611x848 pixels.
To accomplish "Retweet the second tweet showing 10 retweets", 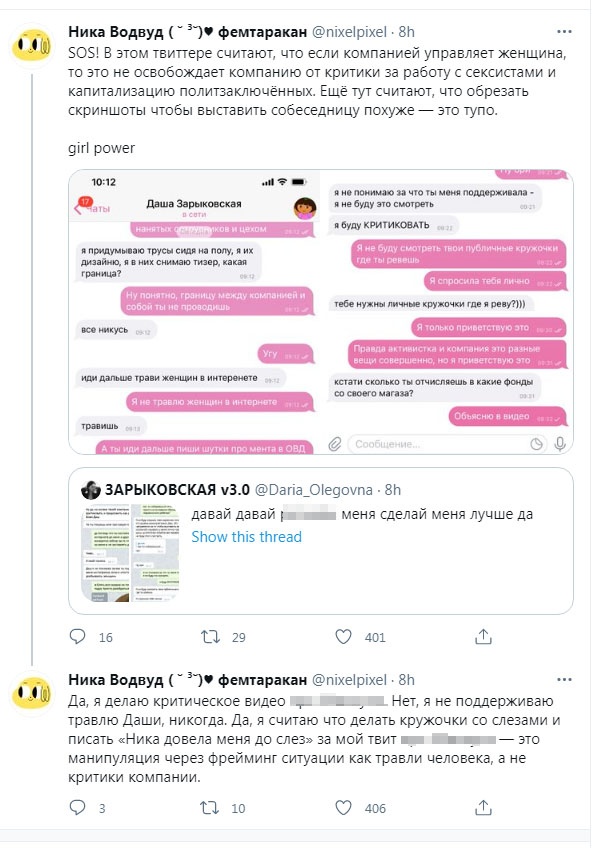I will [x=209, y=807].
